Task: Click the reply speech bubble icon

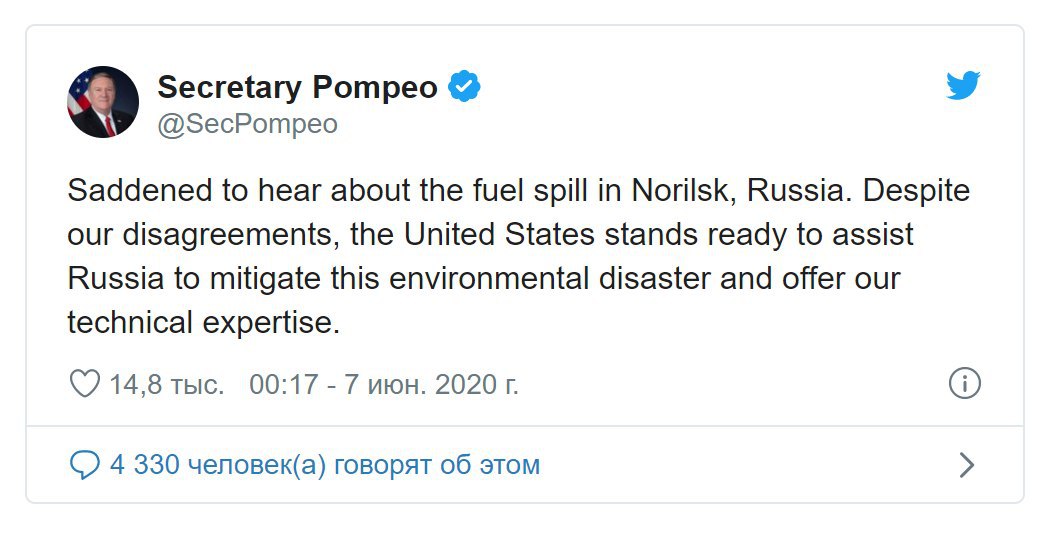Action: [84, 464]
